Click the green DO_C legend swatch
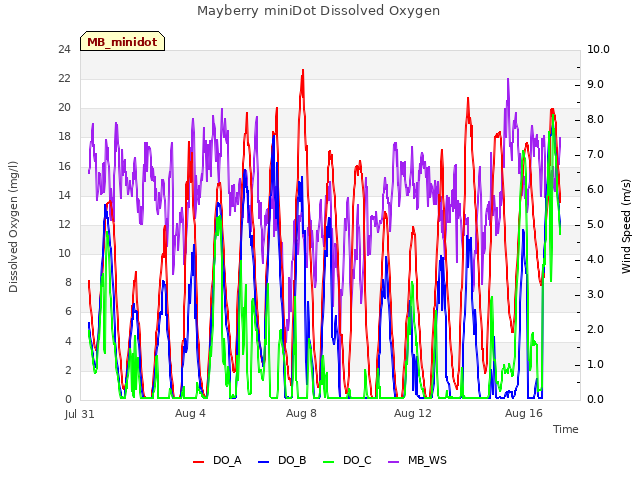This screenshot has width=640, height=480. point(329,462)
